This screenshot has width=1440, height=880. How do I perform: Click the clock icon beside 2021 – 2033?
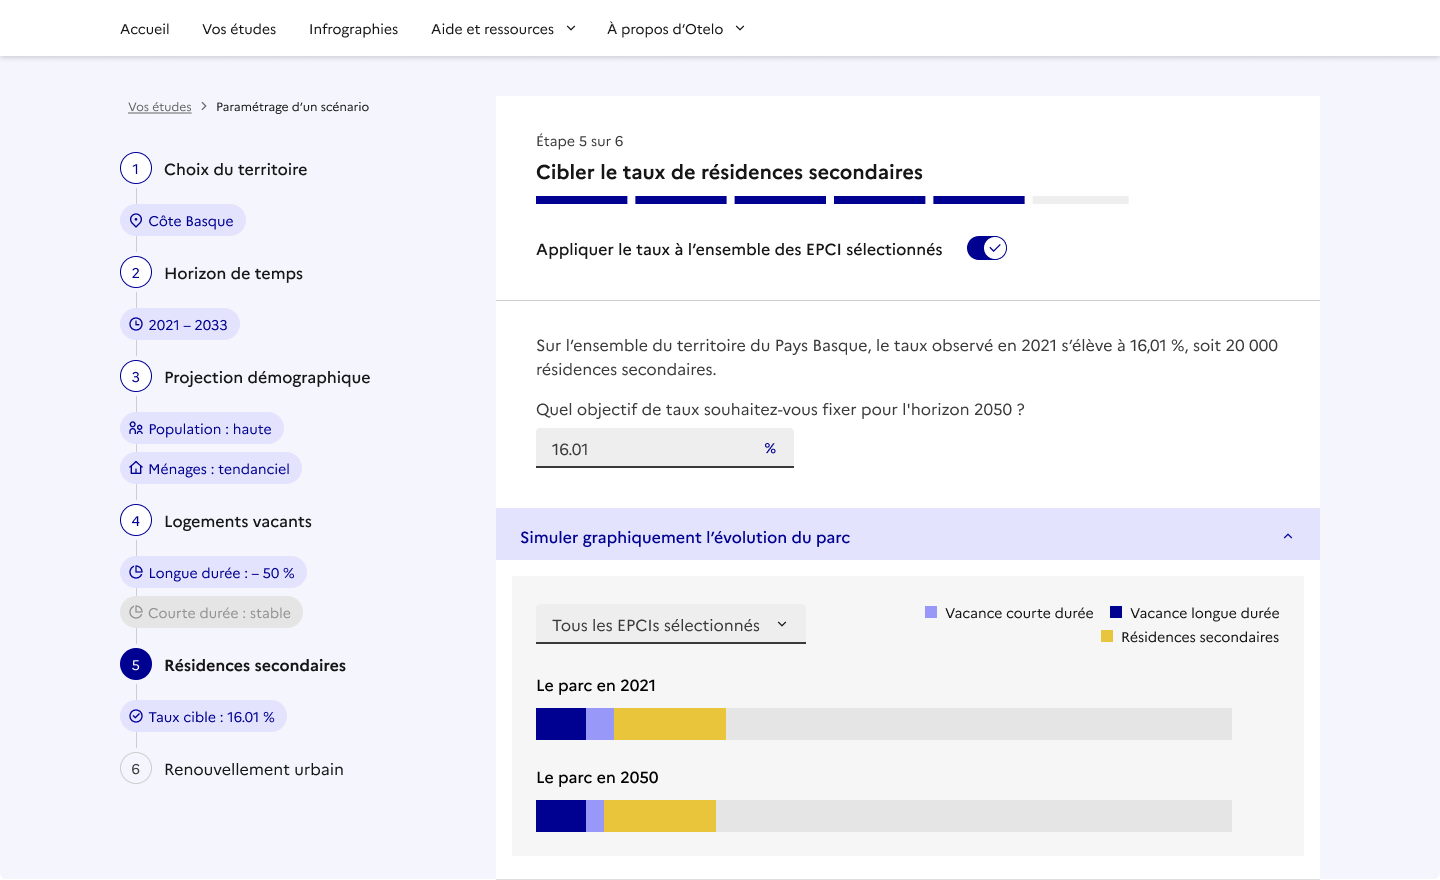136,325
